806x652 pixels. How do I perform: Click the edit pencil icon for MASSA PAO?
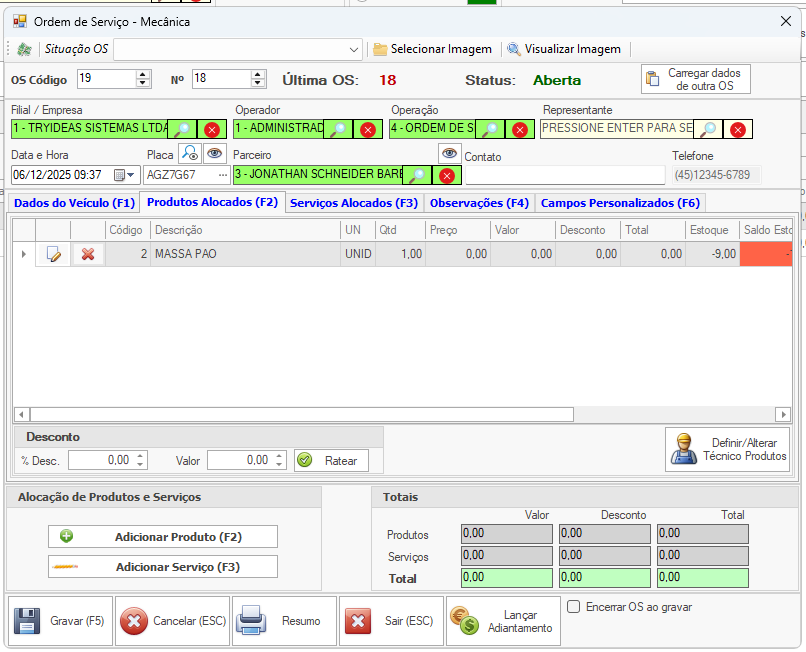(x=54, y=254)
